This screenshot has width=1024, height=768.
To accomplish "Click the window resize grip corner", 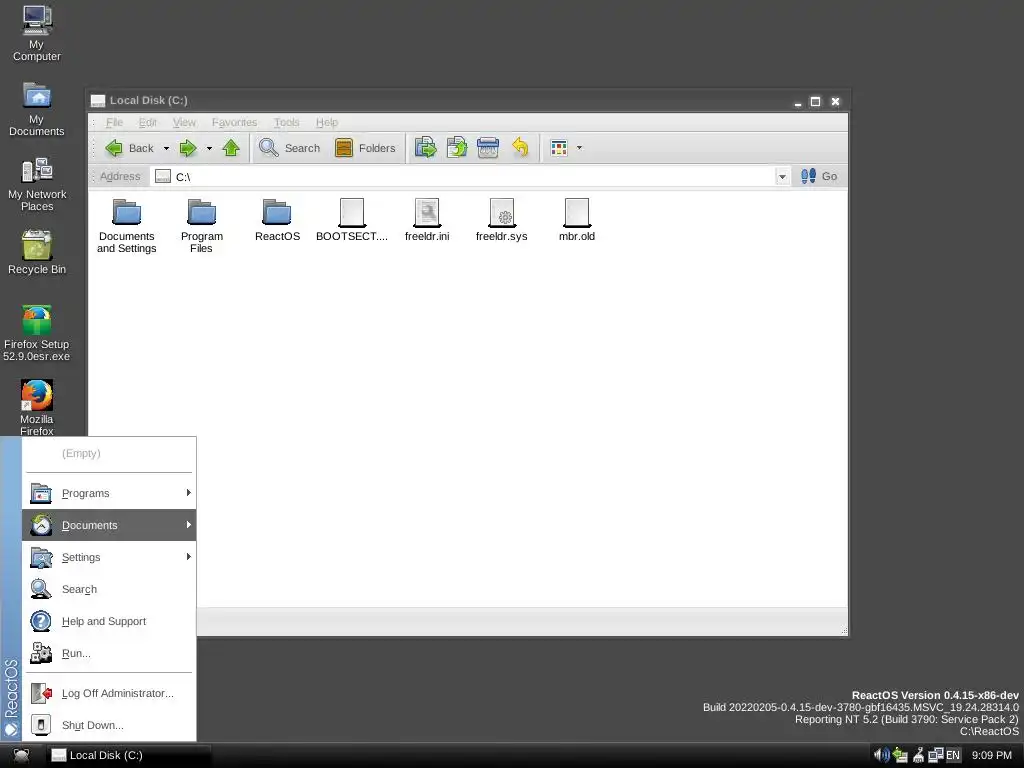I will [x=844, y=631].
